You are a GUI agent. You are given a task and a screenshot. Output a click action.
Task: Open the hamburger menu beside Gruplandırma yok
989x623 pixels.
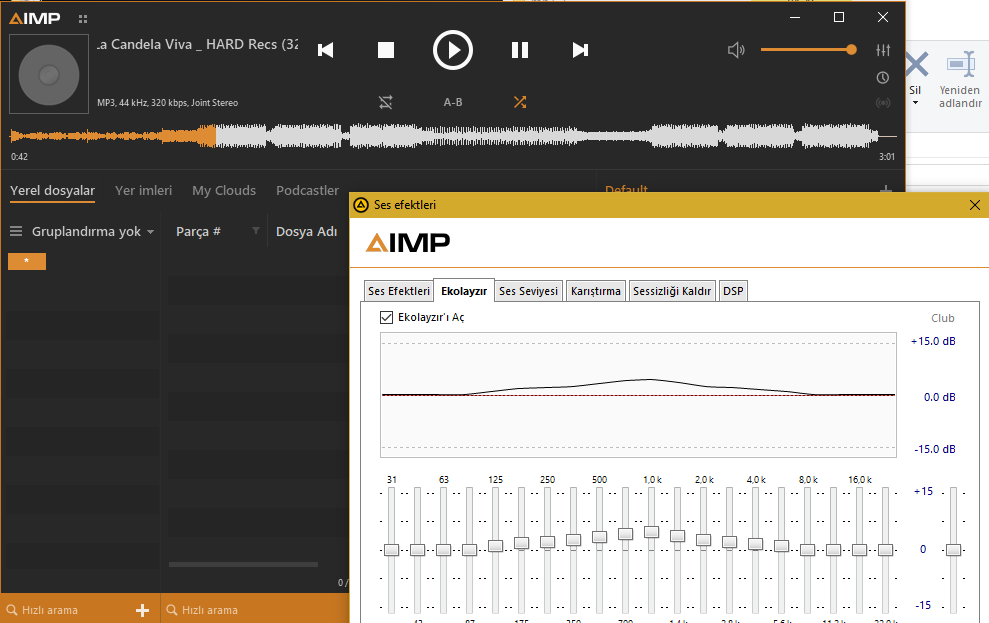coord(16,231)
